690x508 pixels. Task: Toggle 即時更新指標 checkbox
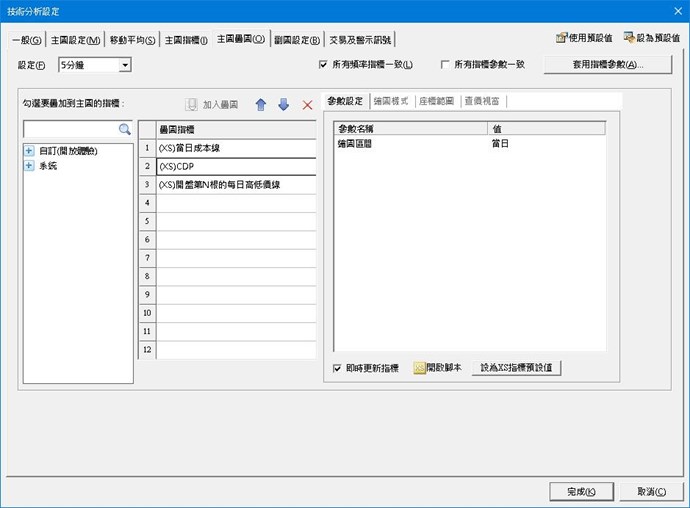click(x=337, y=368)
